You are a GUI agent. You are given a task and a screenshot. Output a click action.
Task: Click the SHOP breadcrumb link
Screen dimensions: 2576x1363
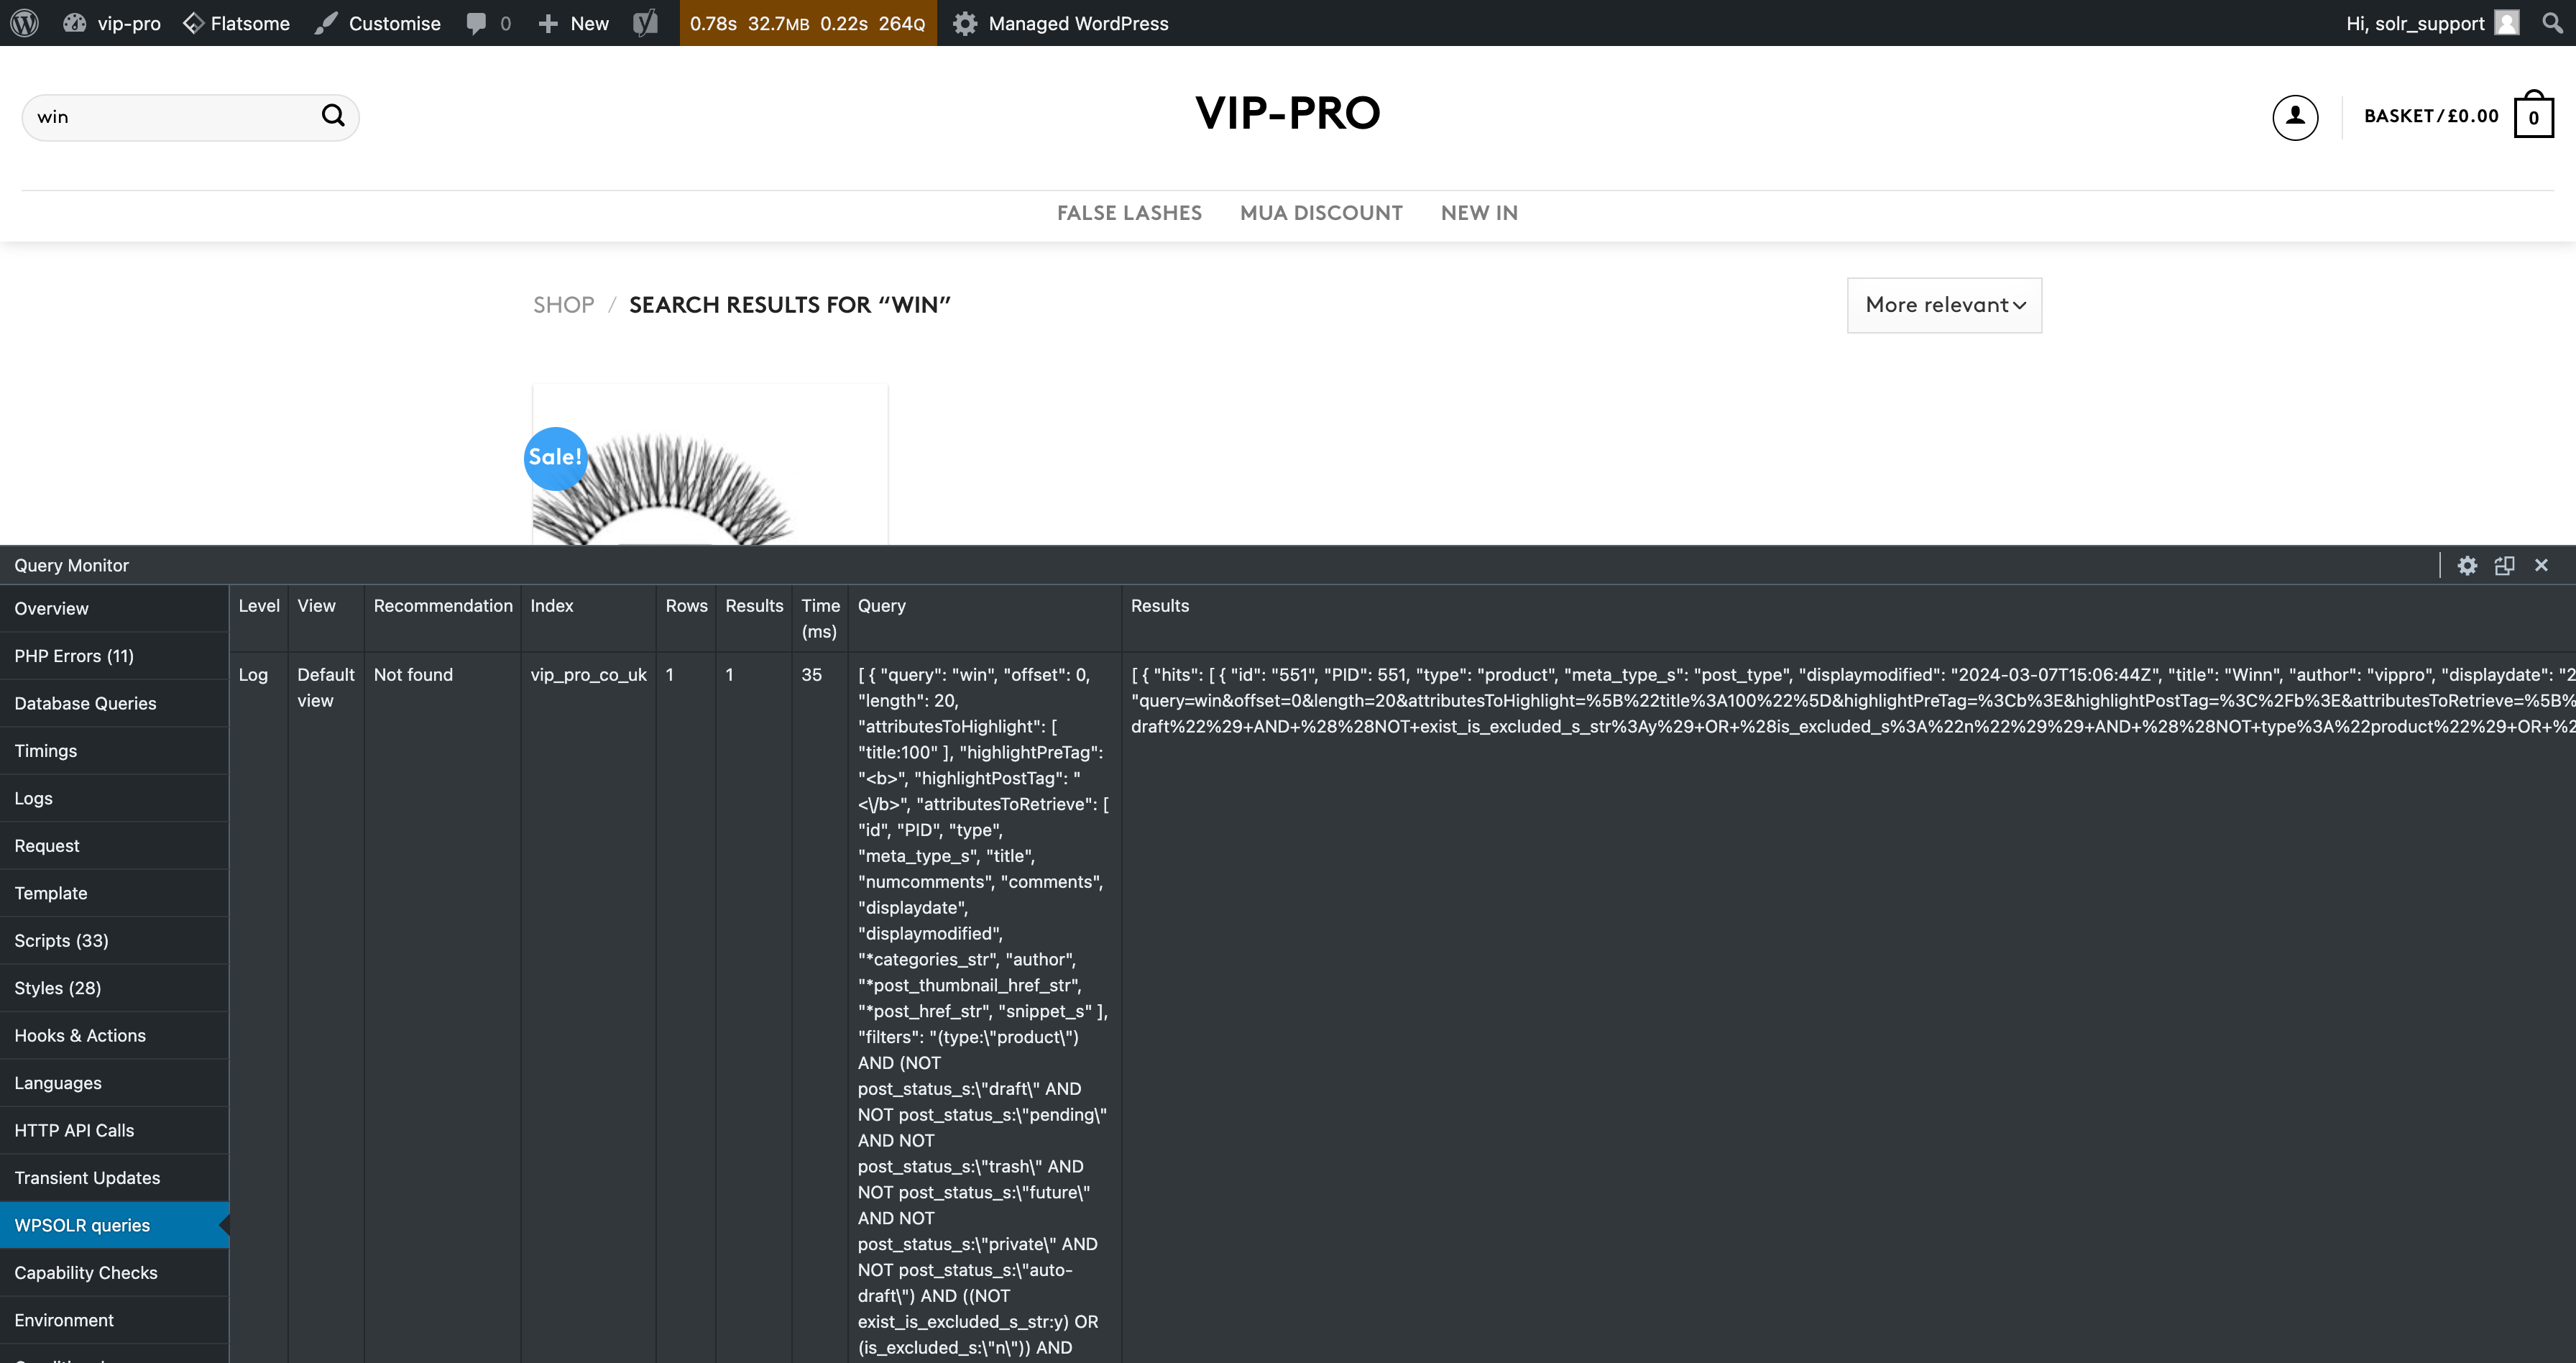(x=563, y=305)
